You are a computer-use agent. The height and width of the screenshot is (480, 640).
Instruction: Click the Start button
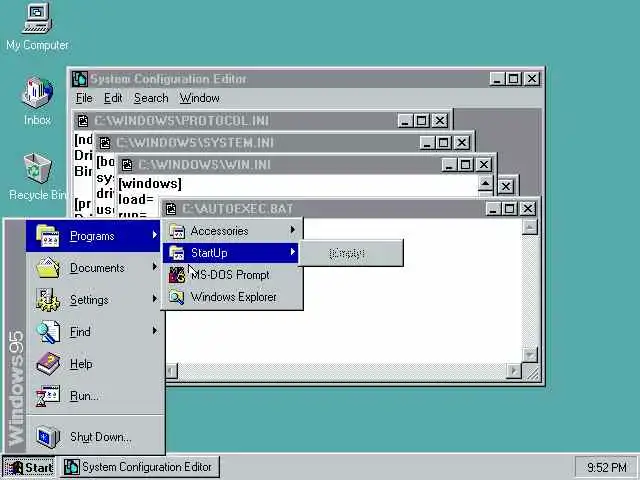point(29,467)
